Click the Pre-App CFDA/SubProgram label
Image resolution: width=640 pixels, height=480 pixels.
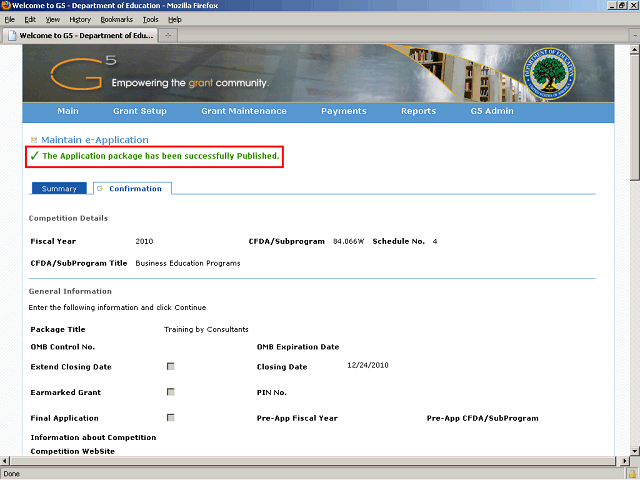[x=482, y=418]
